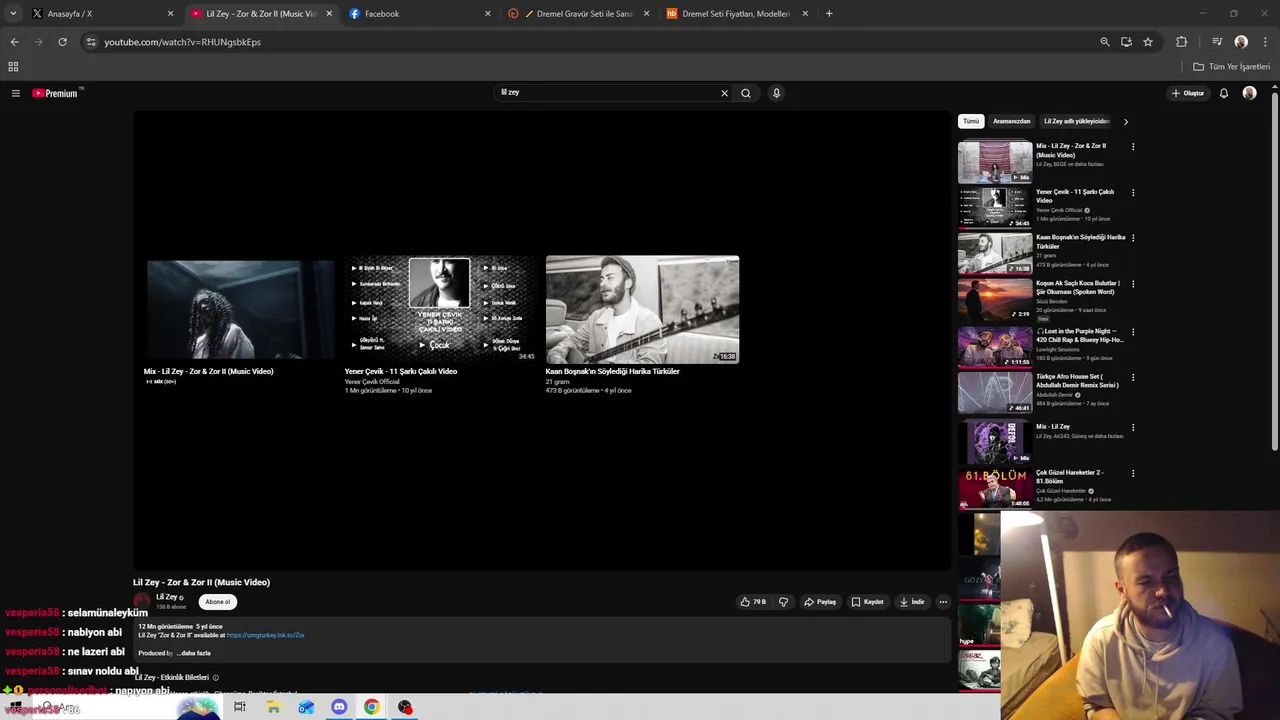Image resolution: width=1280 pixels, height=720 pixels.
Task: Open more actions three-dot menu under video
Action: (943, 602)
